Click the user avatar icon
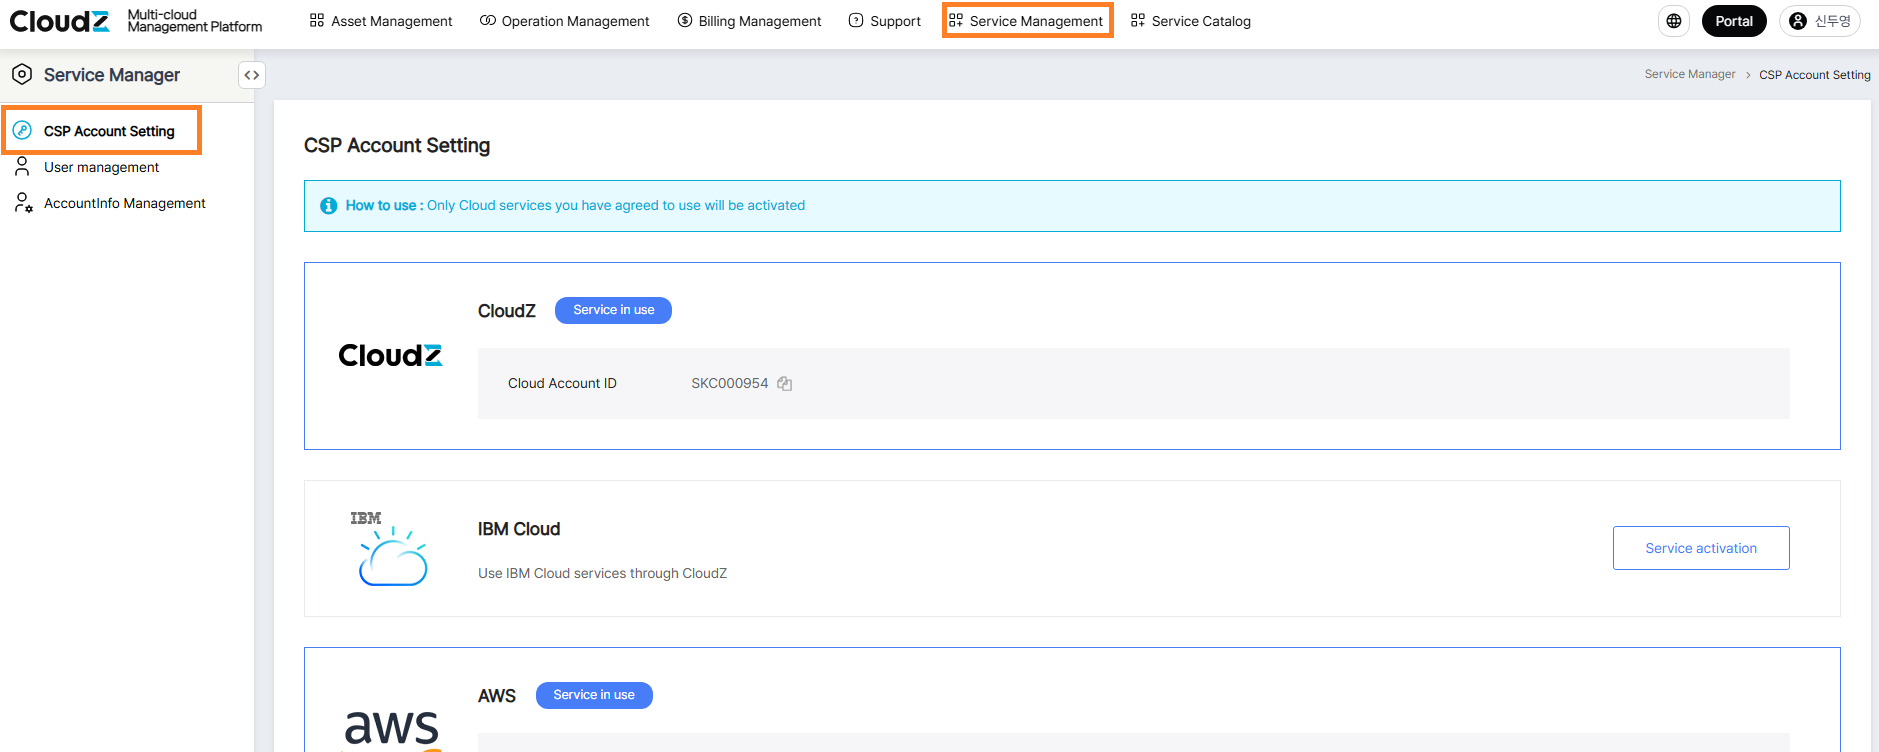Viewport: 1879px width, 752px height. [1798, 21]
